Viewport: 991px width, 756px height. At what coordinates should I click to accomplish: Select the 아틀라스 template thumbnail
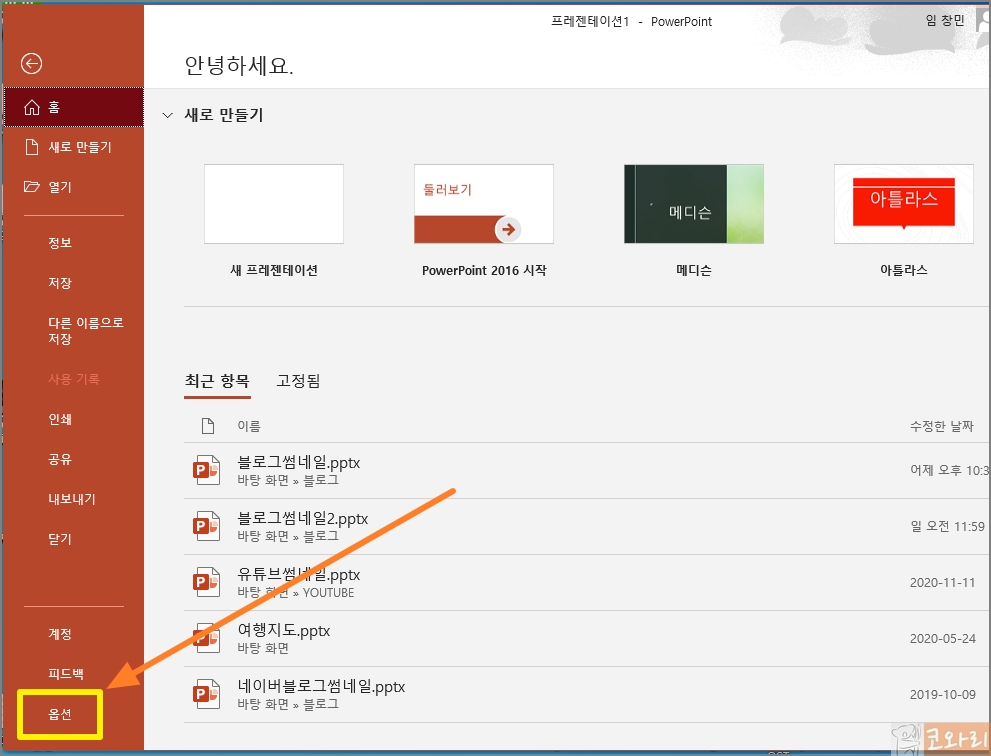pos(903,204)
